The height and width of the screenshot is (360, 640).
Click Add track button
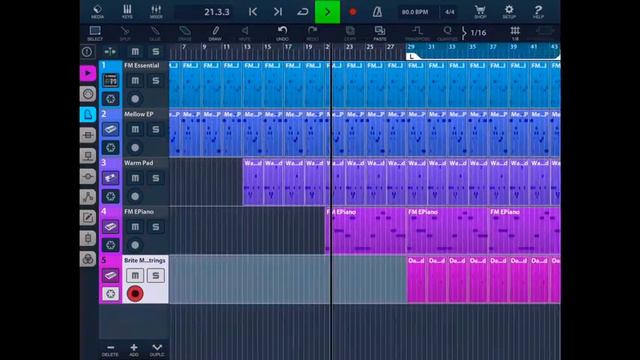point(134,350)
